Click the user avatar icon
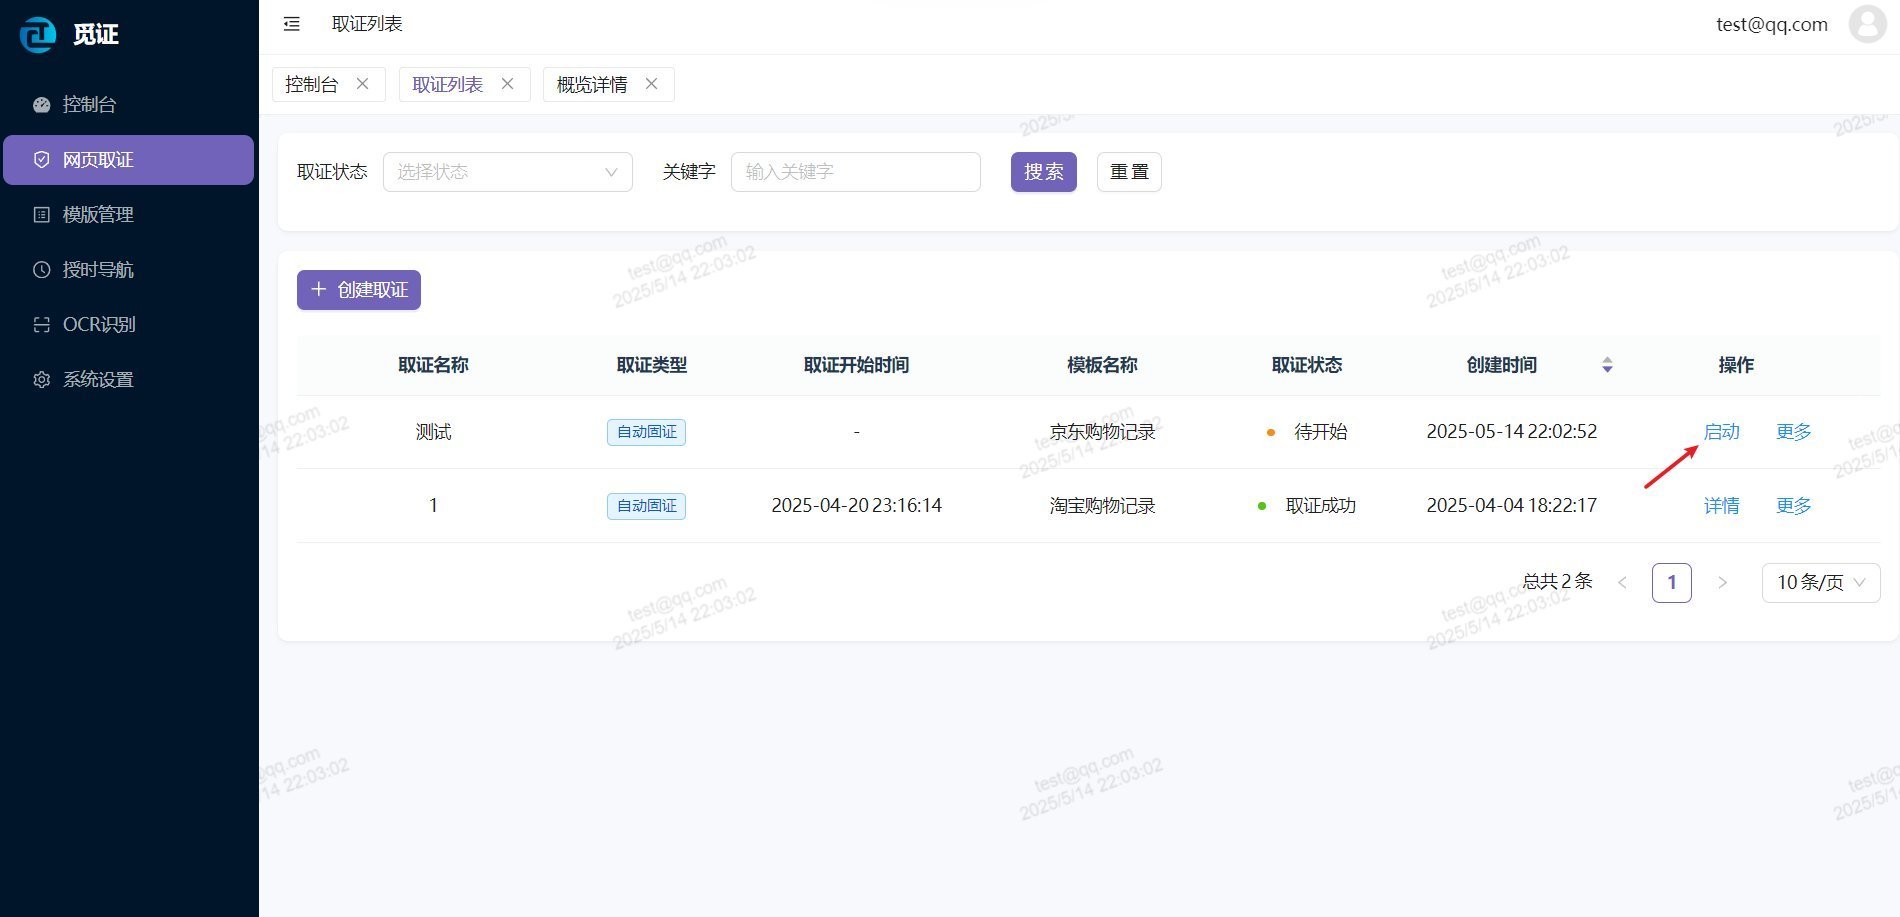The image size is (1900, 917). click(x=1866, y=24)
